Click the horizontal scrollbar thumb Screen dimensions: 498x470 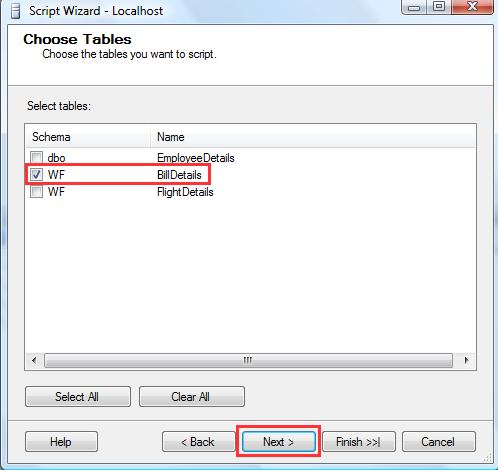tap(248, 360)
